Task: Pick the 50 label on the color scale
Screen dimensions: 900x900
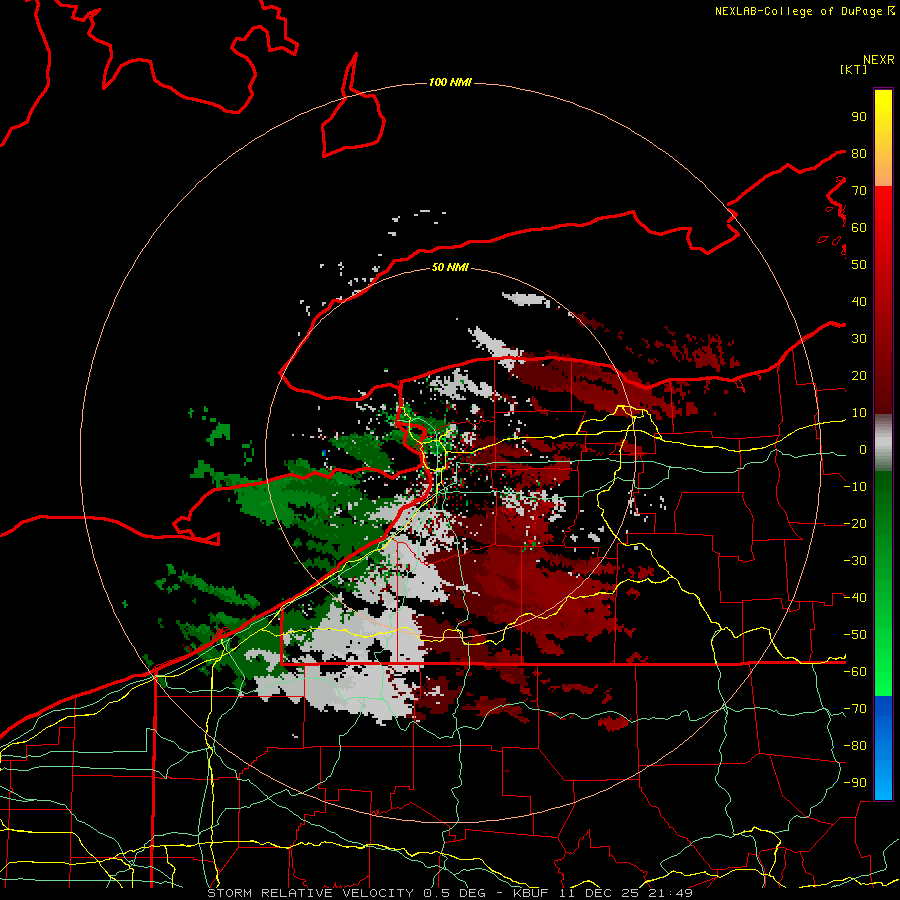Action: pos(859,265)
